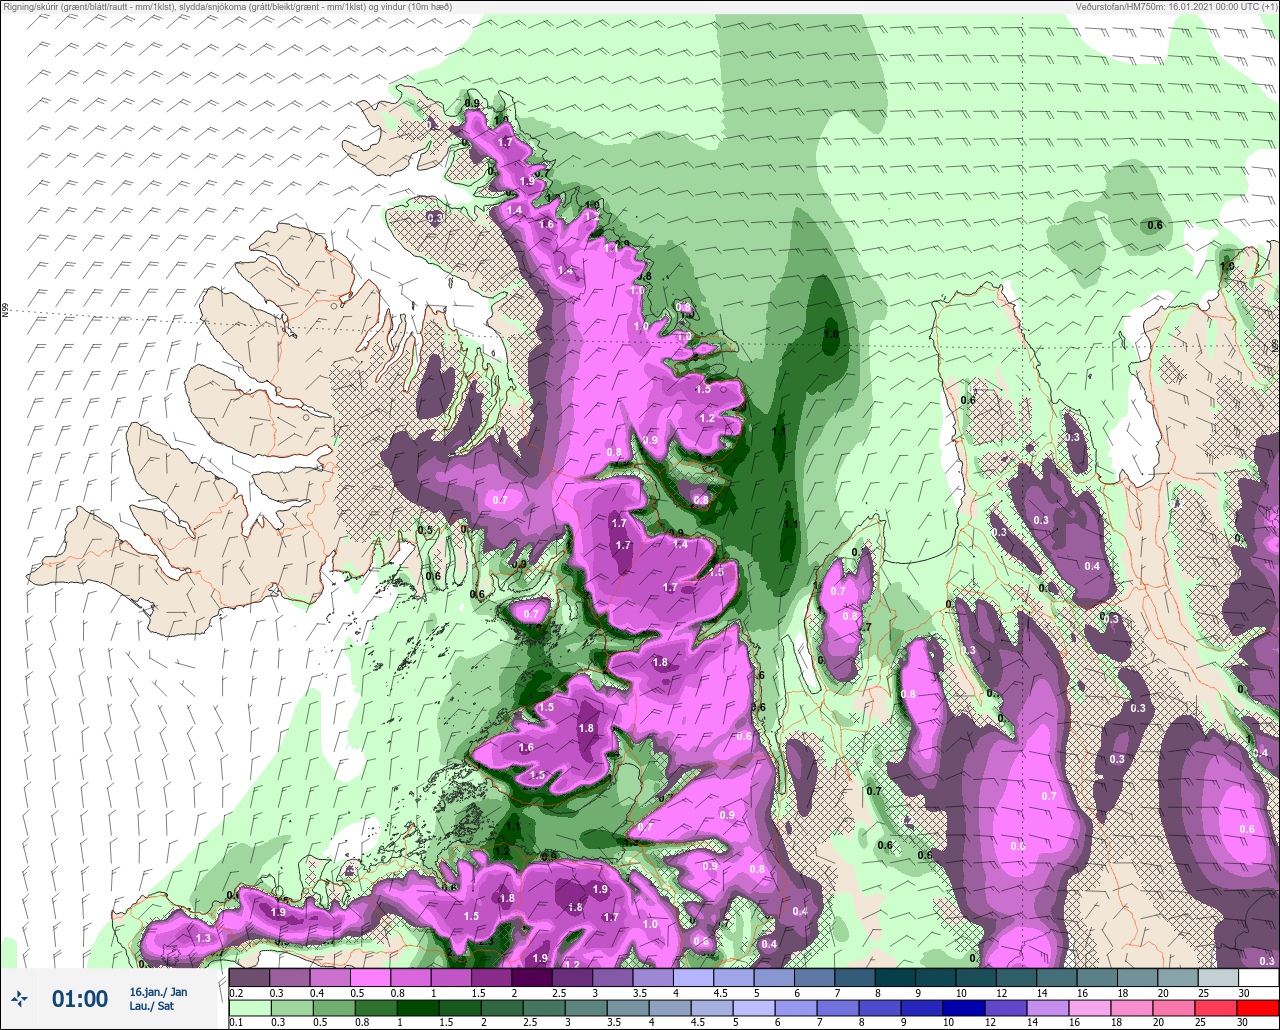The image size is (1280, 1030).
Task: Select the bright red swatch at 30 in bottom legend row
Action: coord(1258,1007)
